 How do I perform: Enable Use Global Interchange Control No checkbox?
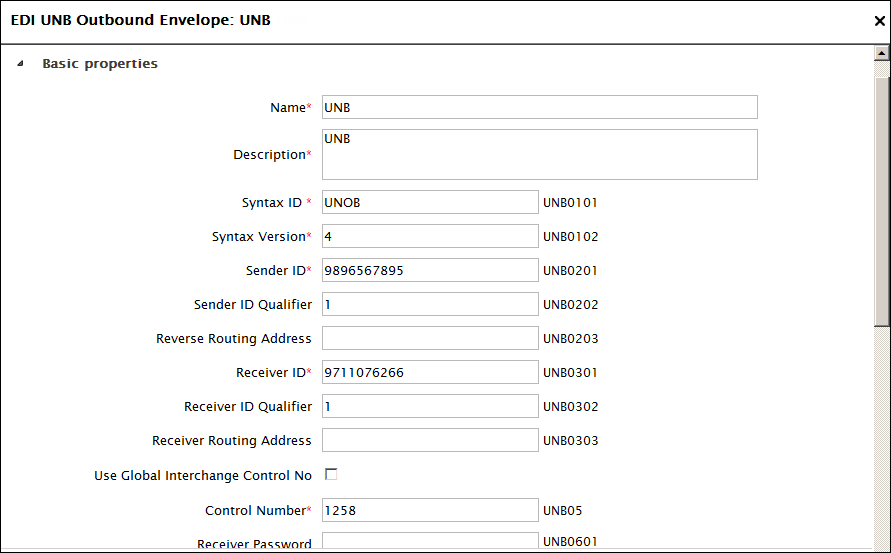point(331,474)
